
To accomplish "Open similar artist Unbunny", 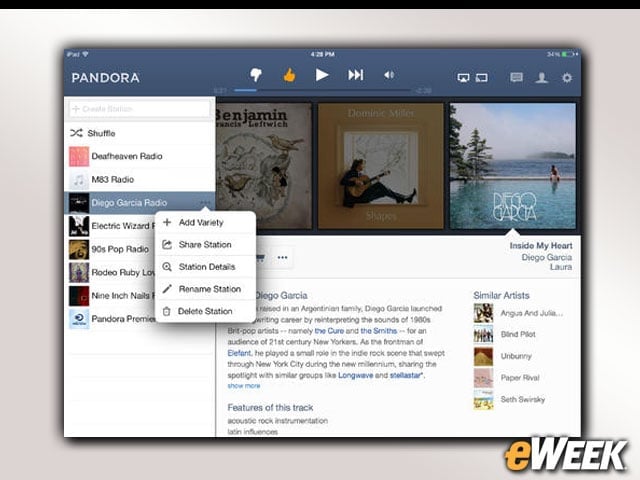I will 503,356.
